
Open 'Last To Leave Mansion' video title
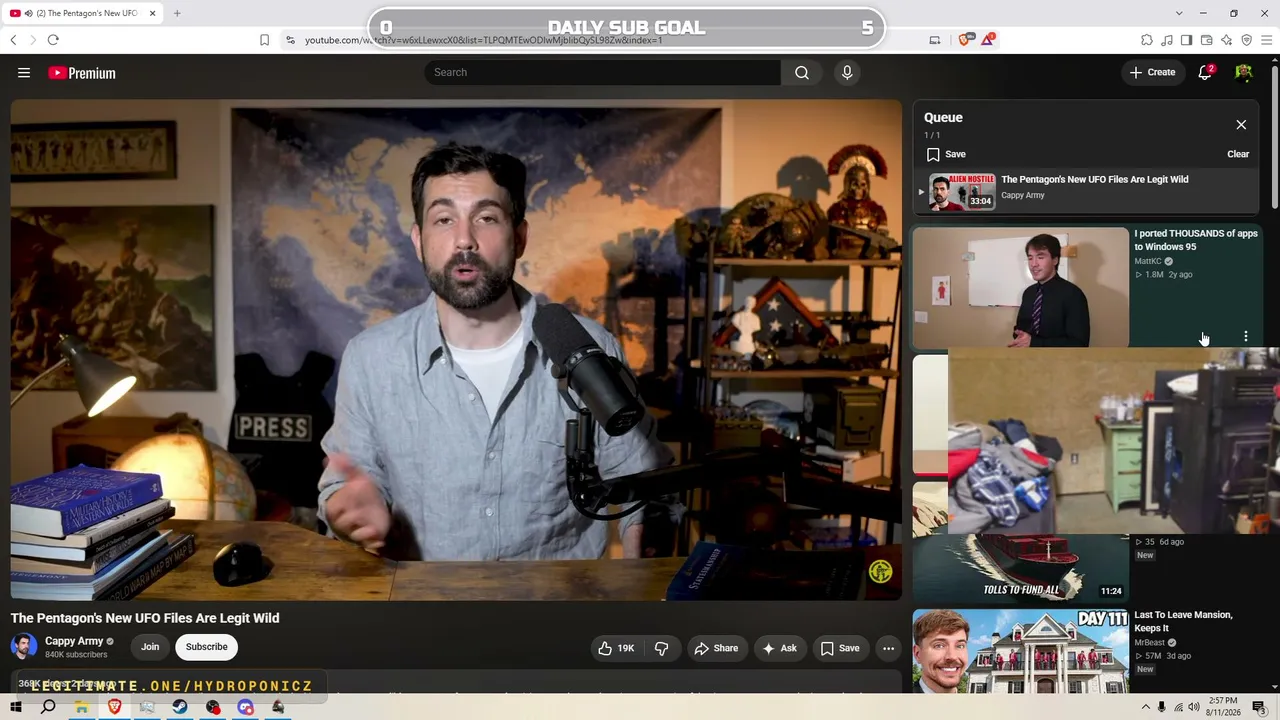(1184, 621)
